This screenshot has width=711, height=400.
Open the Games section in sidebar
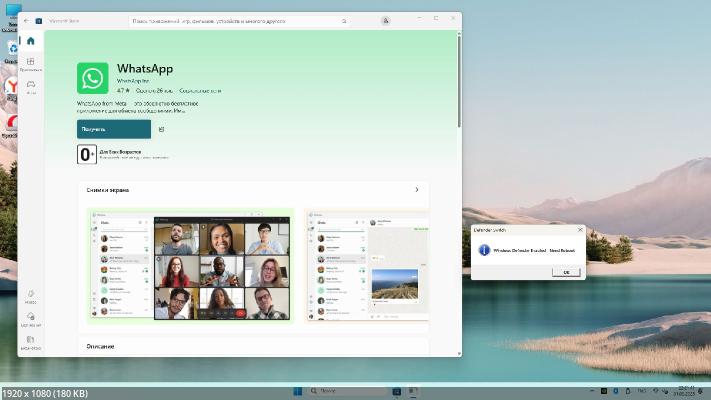tap(30, 87)
